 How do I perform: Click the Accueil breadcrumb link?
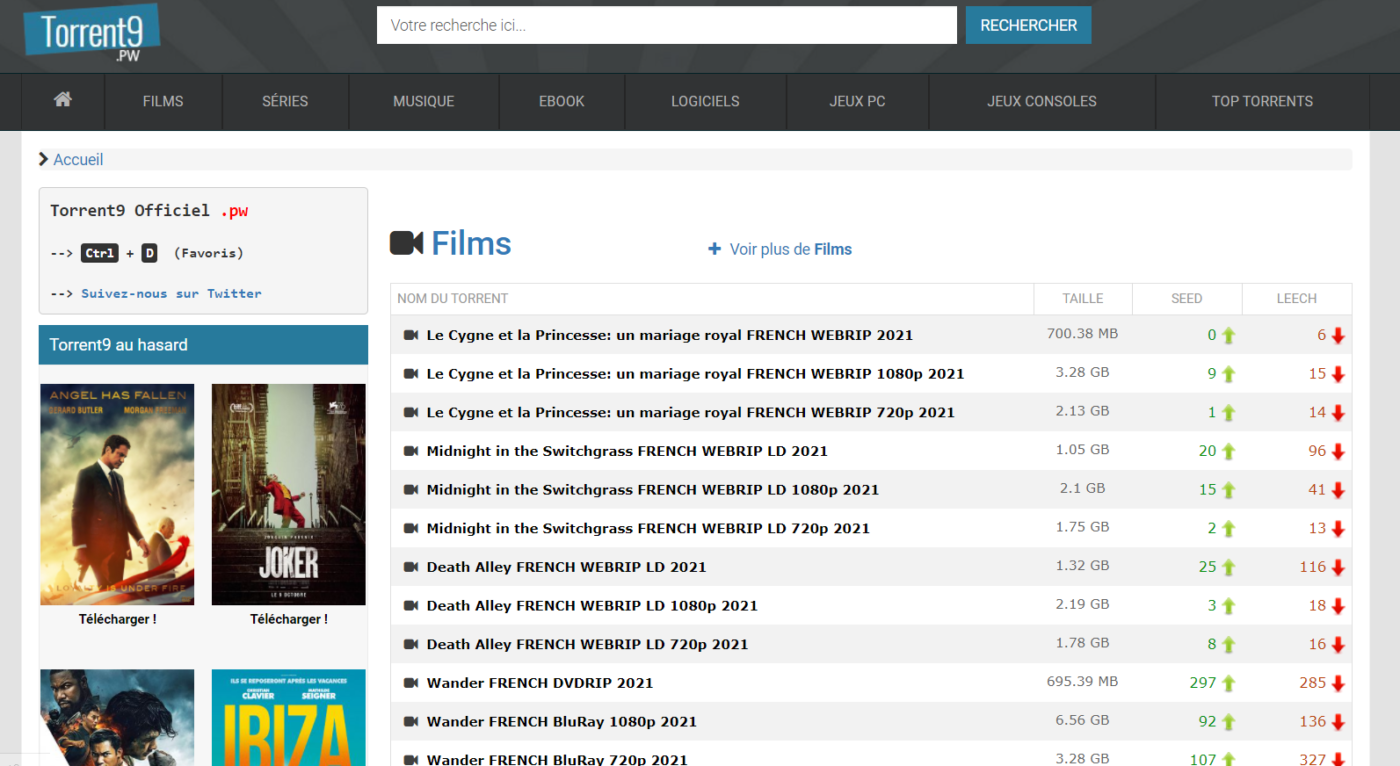[78, 160]
